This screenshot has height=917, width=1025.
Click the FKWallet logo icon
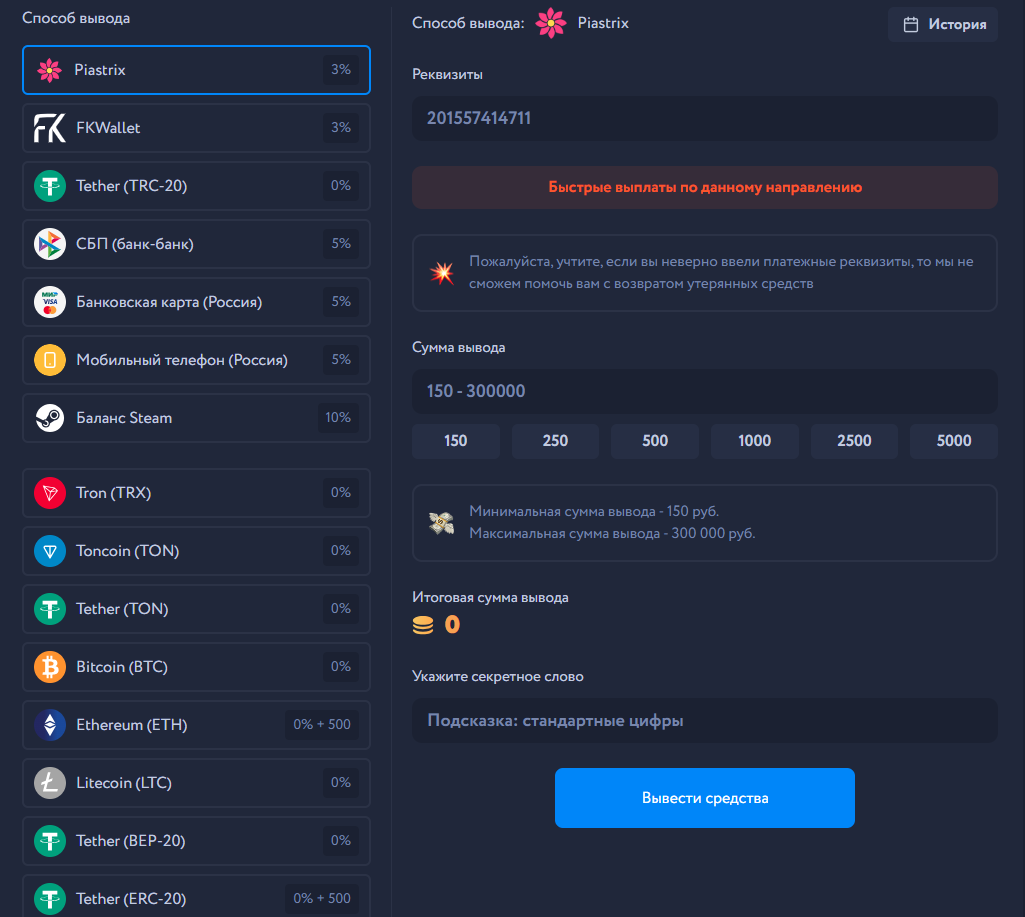50,128
